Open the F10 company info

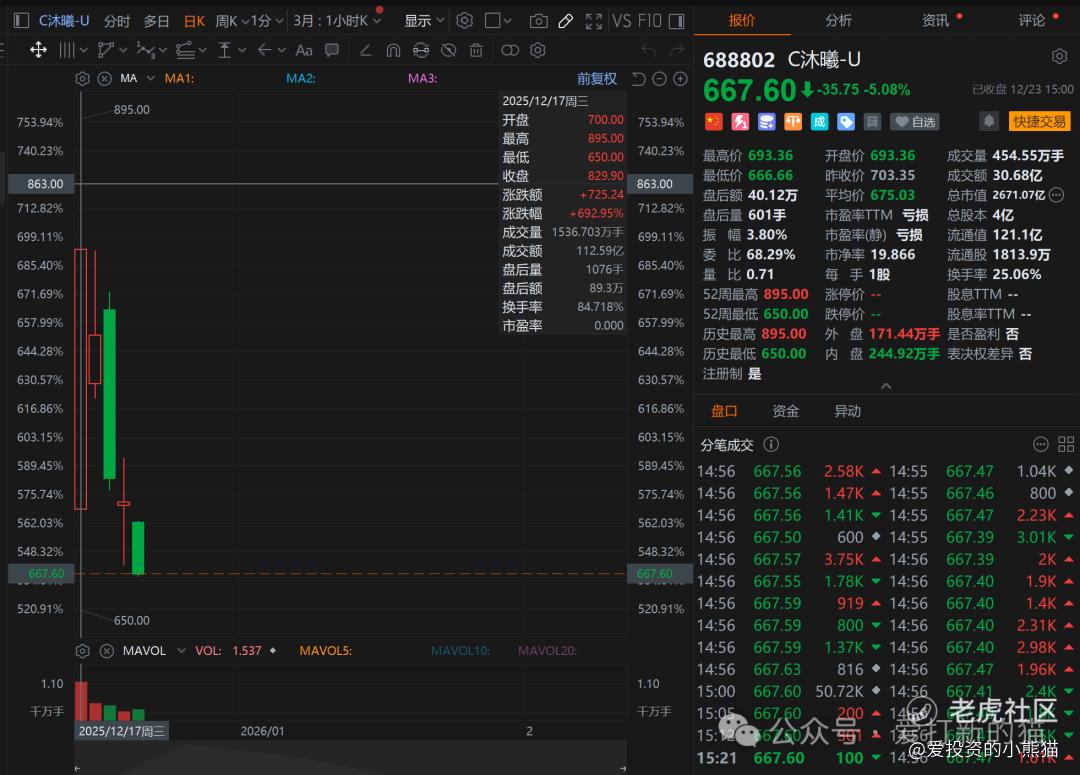point(650,21)
